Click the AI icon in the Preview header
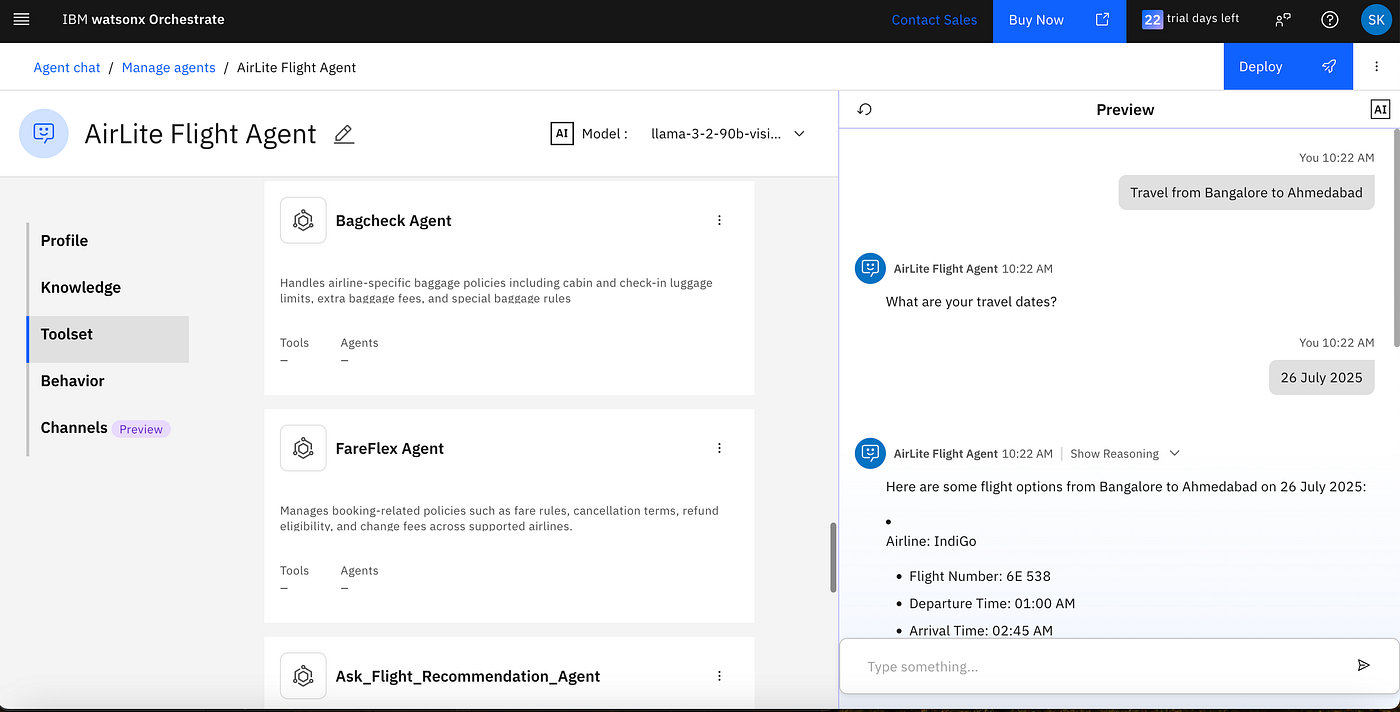 click(1380, 109)
